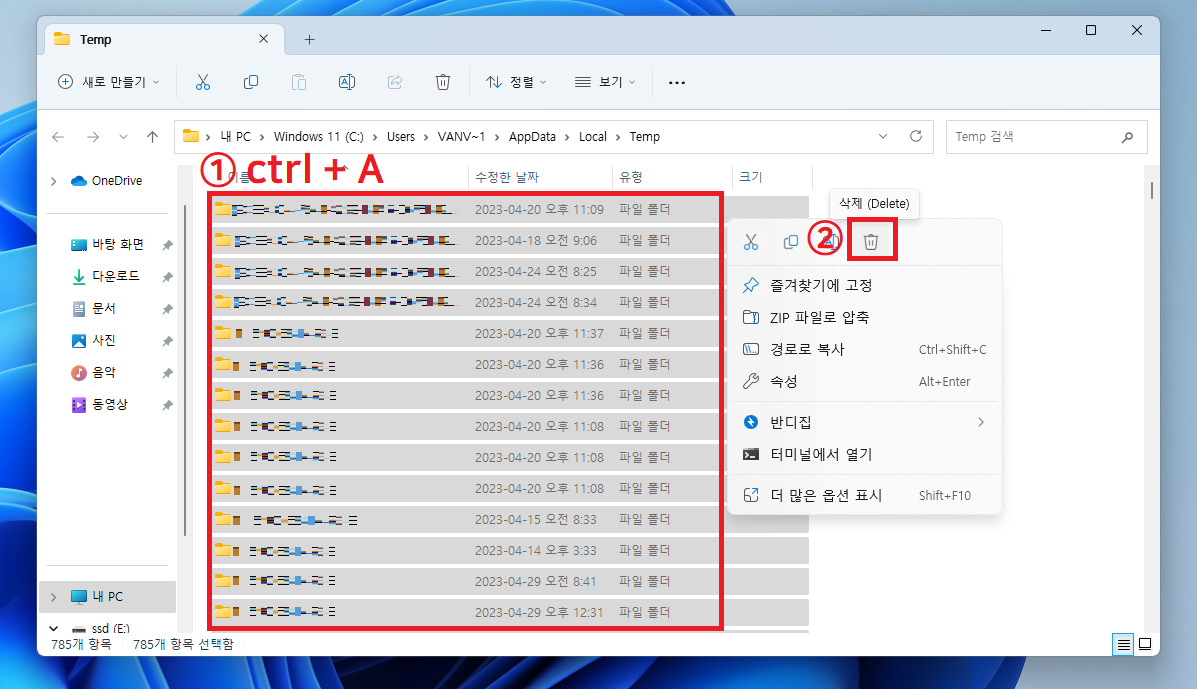Click 새로 만들기 to create a new item

click(107, 82)
